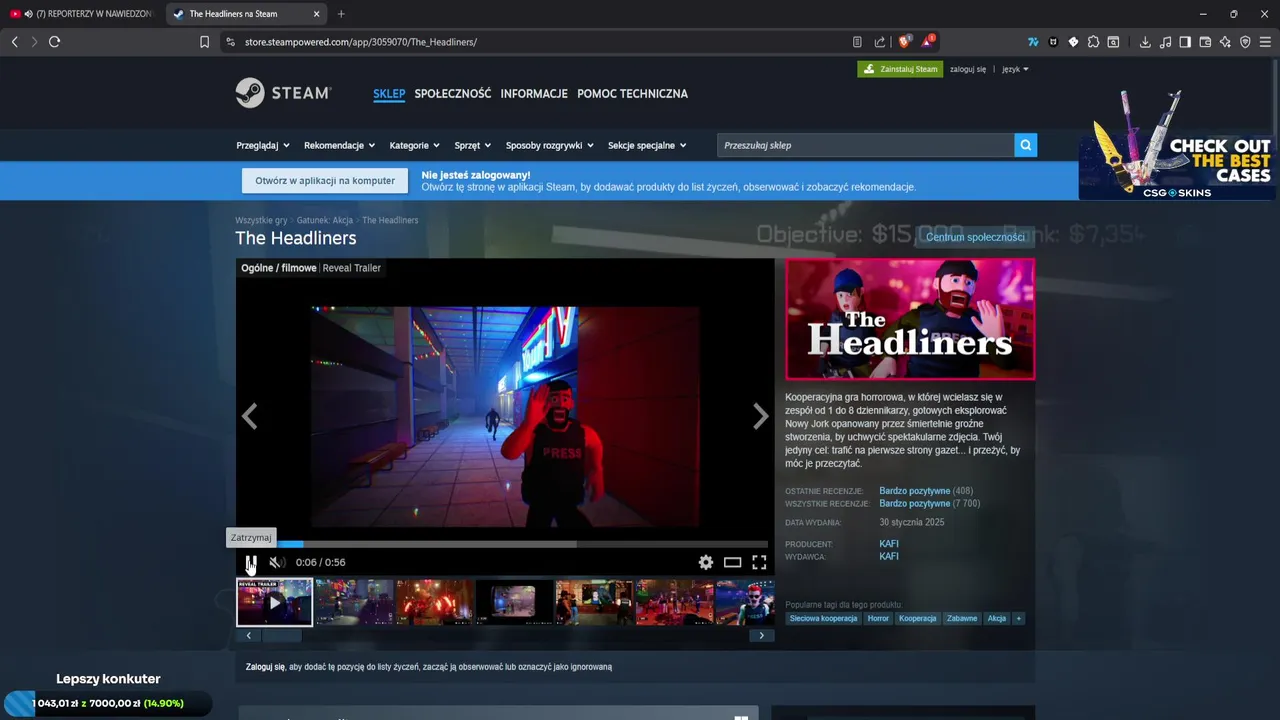Viewport: 1280px width, 720px height.
Task: Select the red-lit creature screenshot thumbnail
Action: [434, 602]
